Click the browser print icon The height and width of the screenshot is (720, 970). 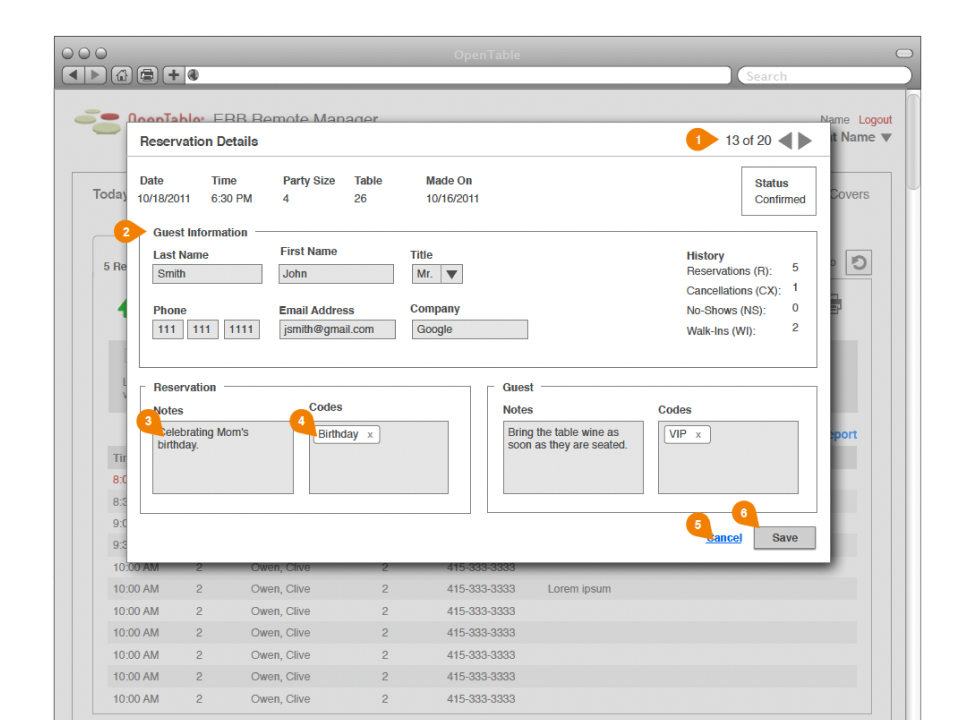[147, 75]
